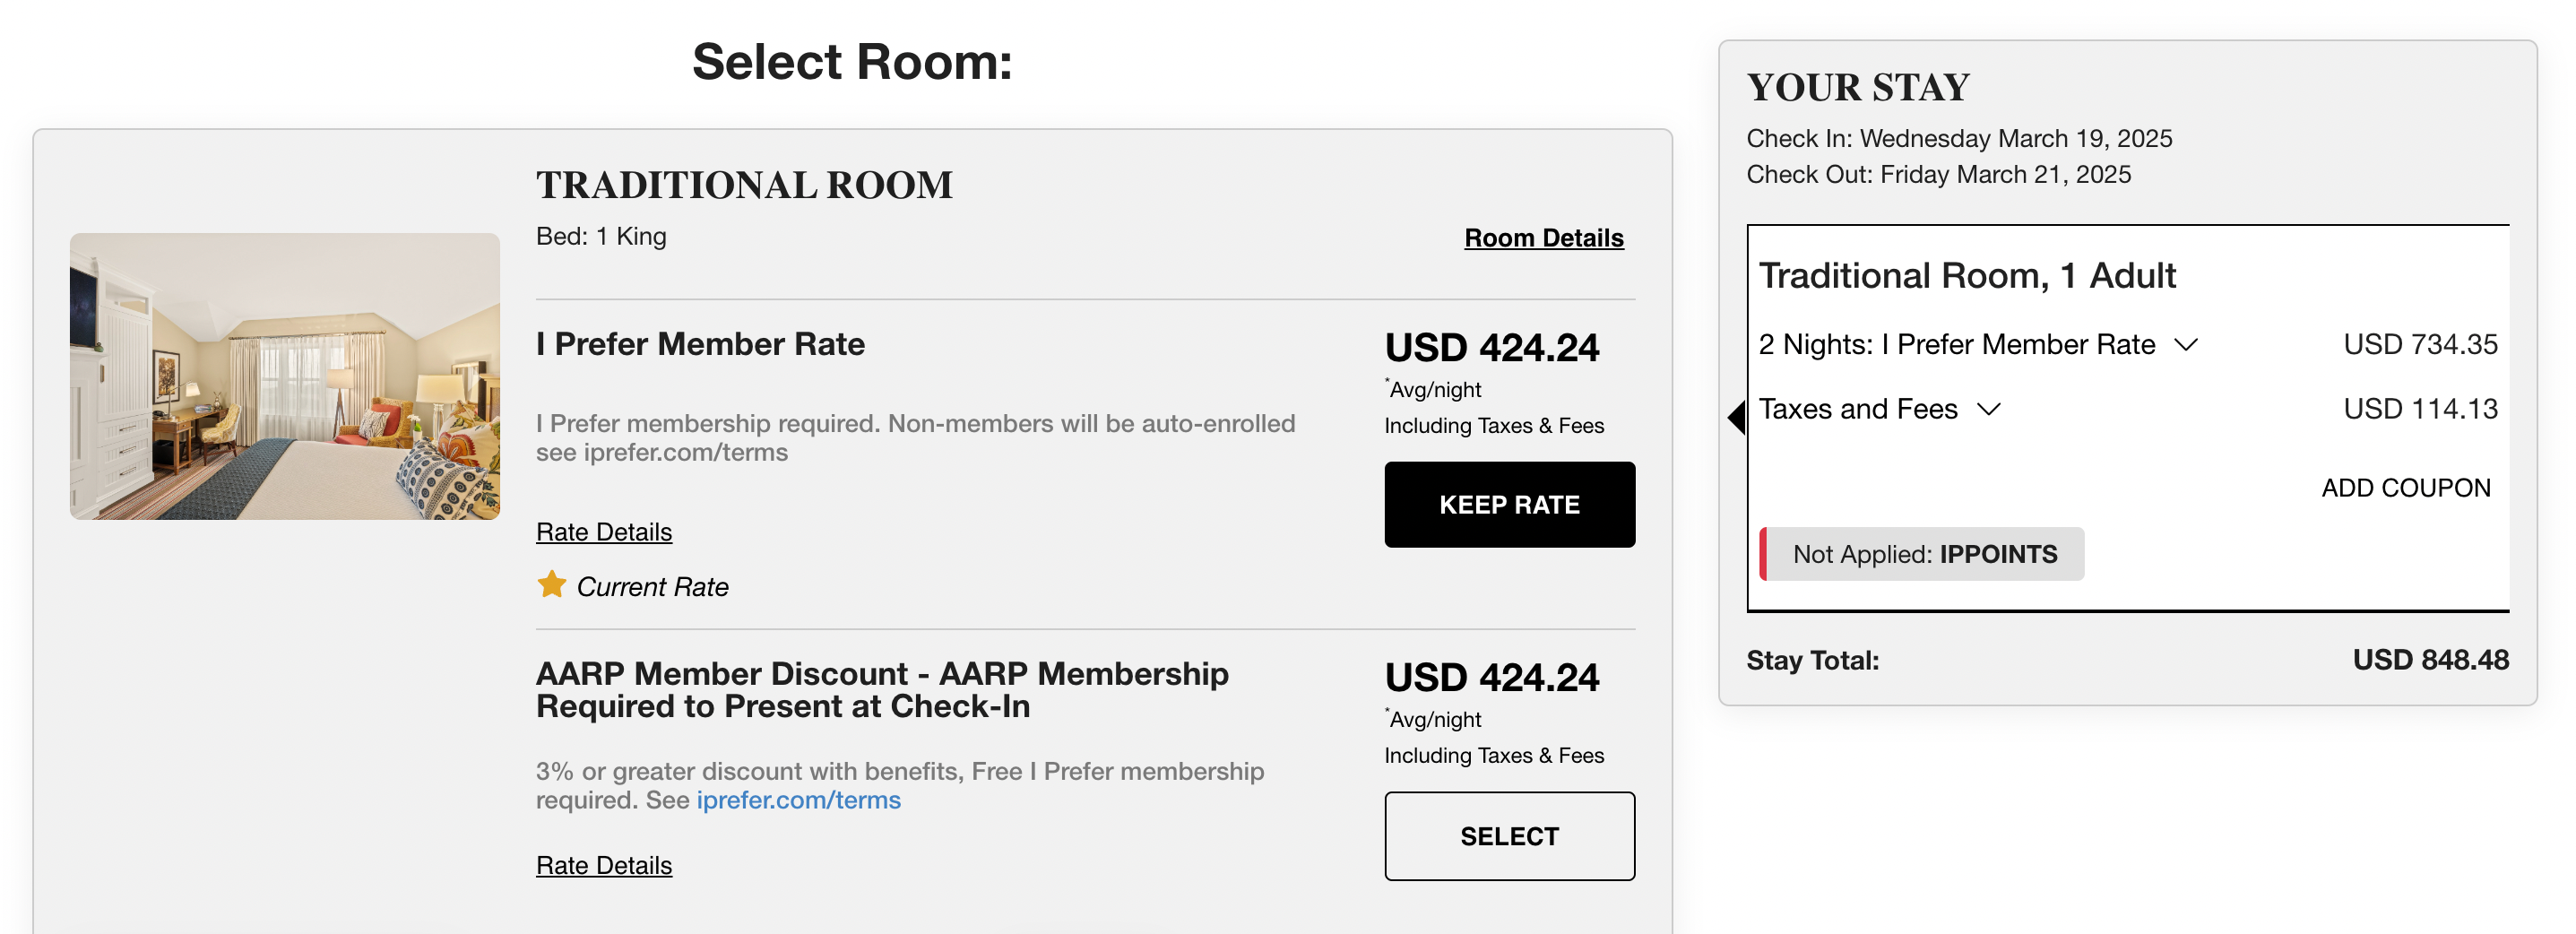Click the Not Applied: IPPOINTS tag
Viewport: 2576px width, 934px height.
1921,554
